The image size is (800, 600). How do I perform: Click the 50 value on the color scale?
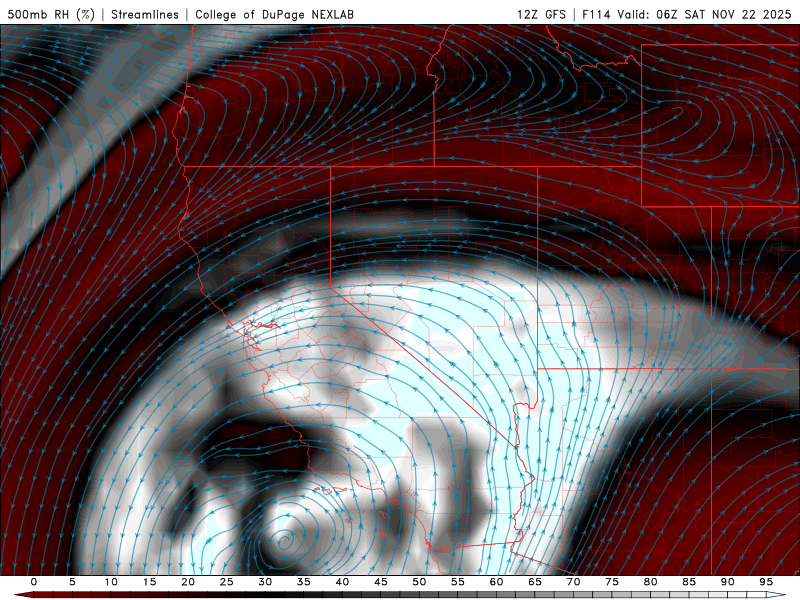tap(419, 582)
